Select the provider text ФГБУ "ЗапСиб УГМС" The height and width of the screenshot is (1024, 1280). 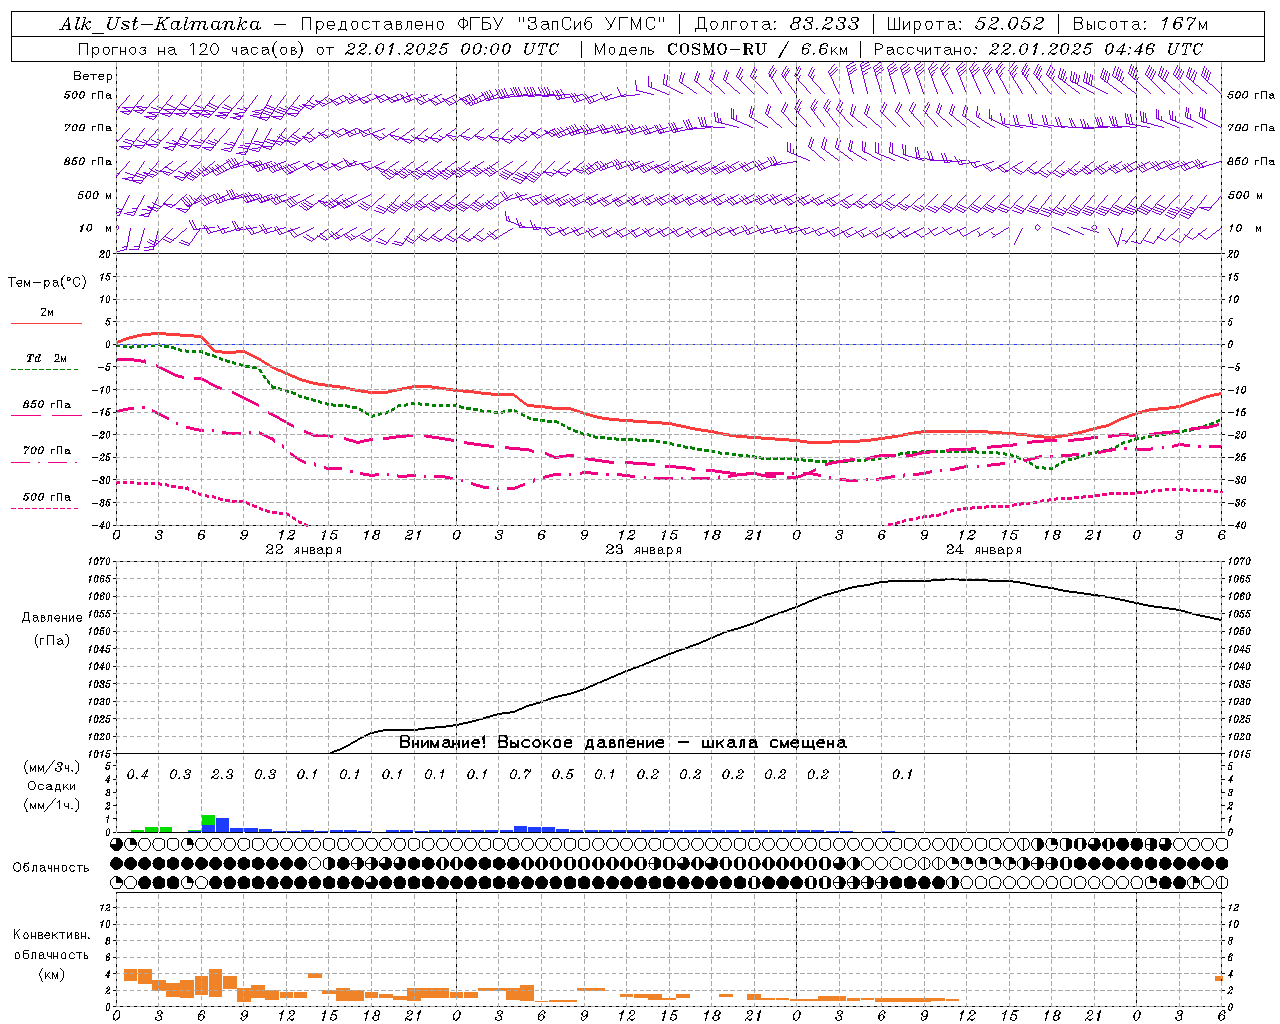click(x=561, y=24)
